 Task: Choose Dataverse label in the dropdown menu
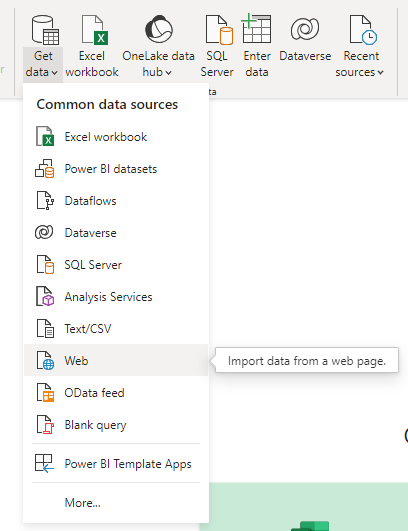pyautogui.click(x=90, y=233)
